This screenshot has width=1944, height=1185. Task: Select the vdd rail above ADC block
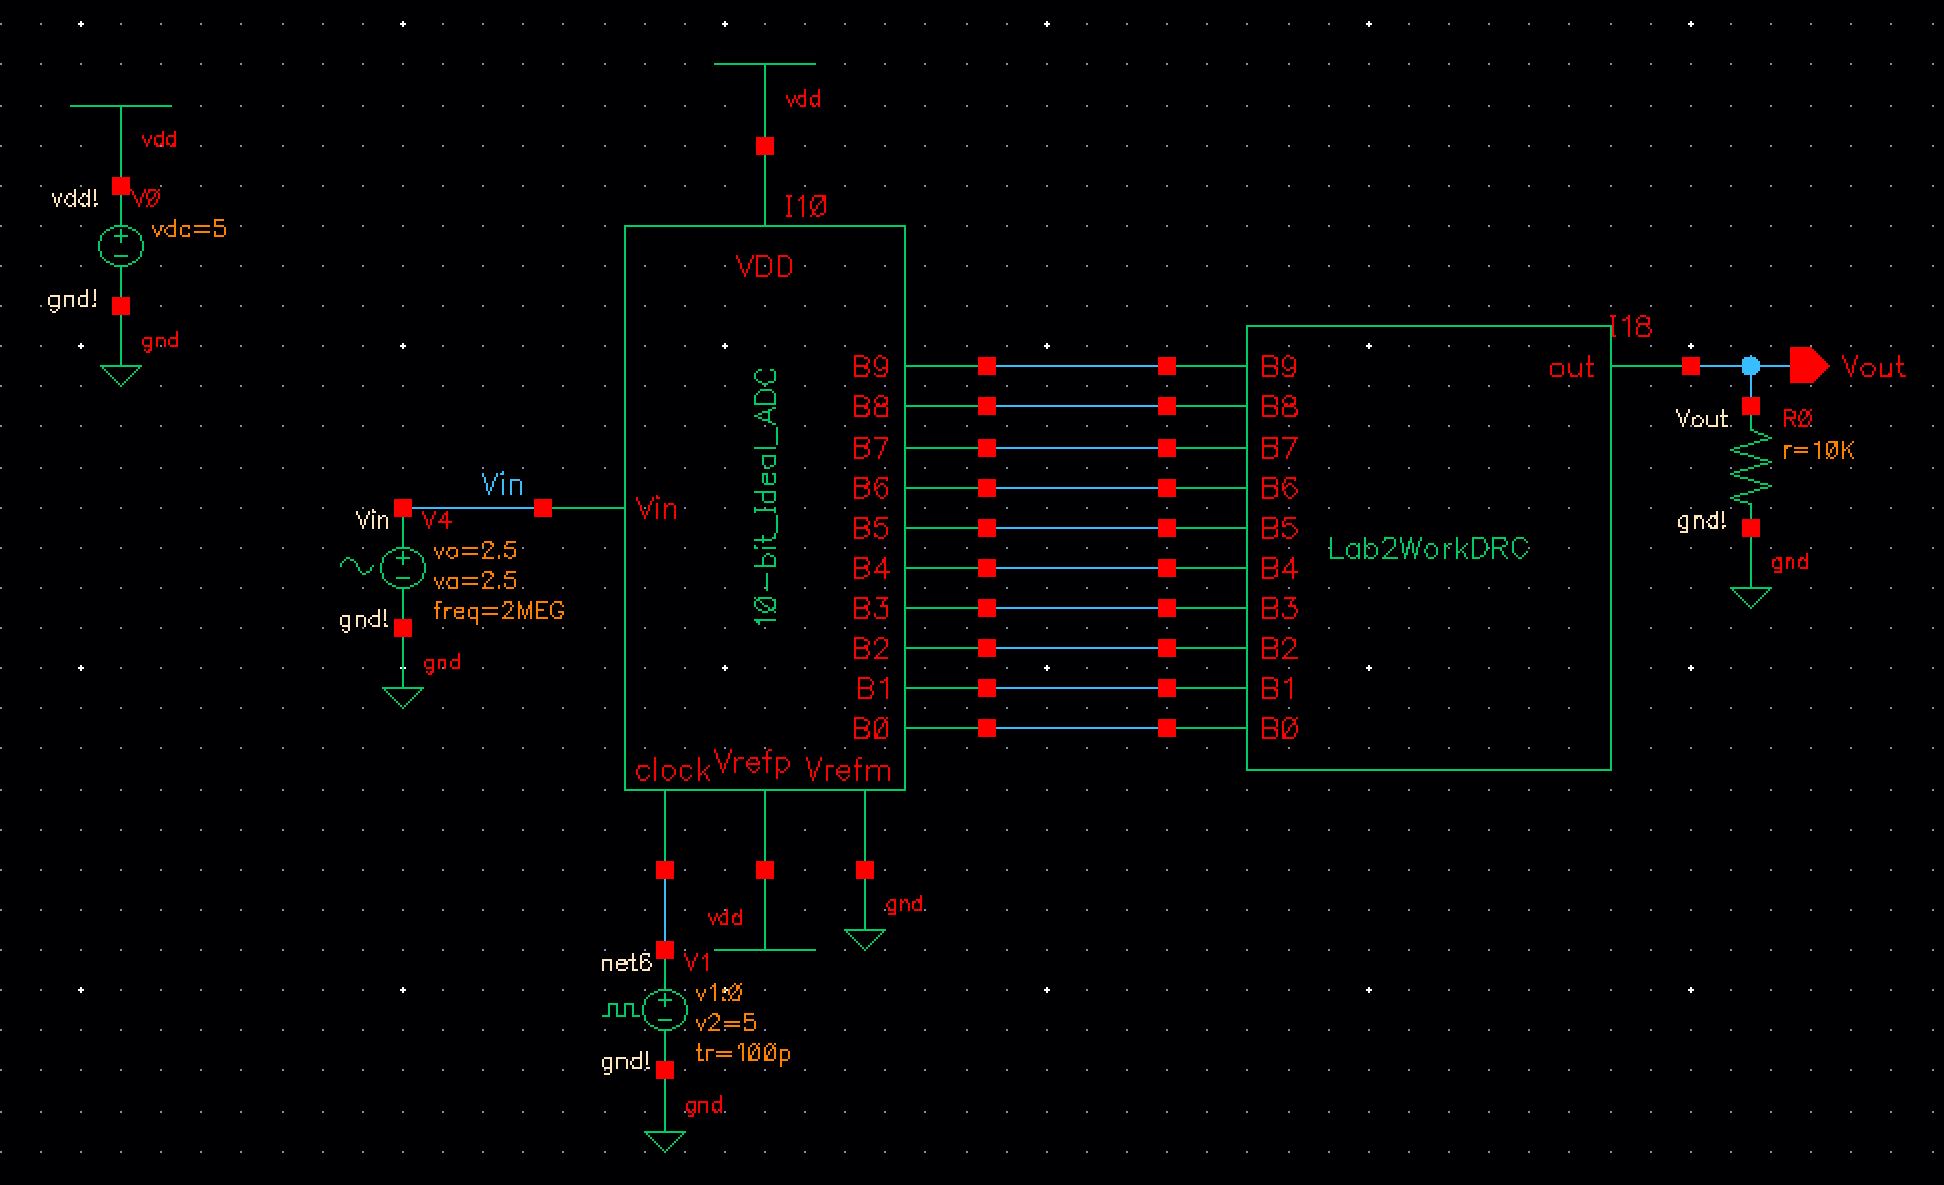click(765, 64)
